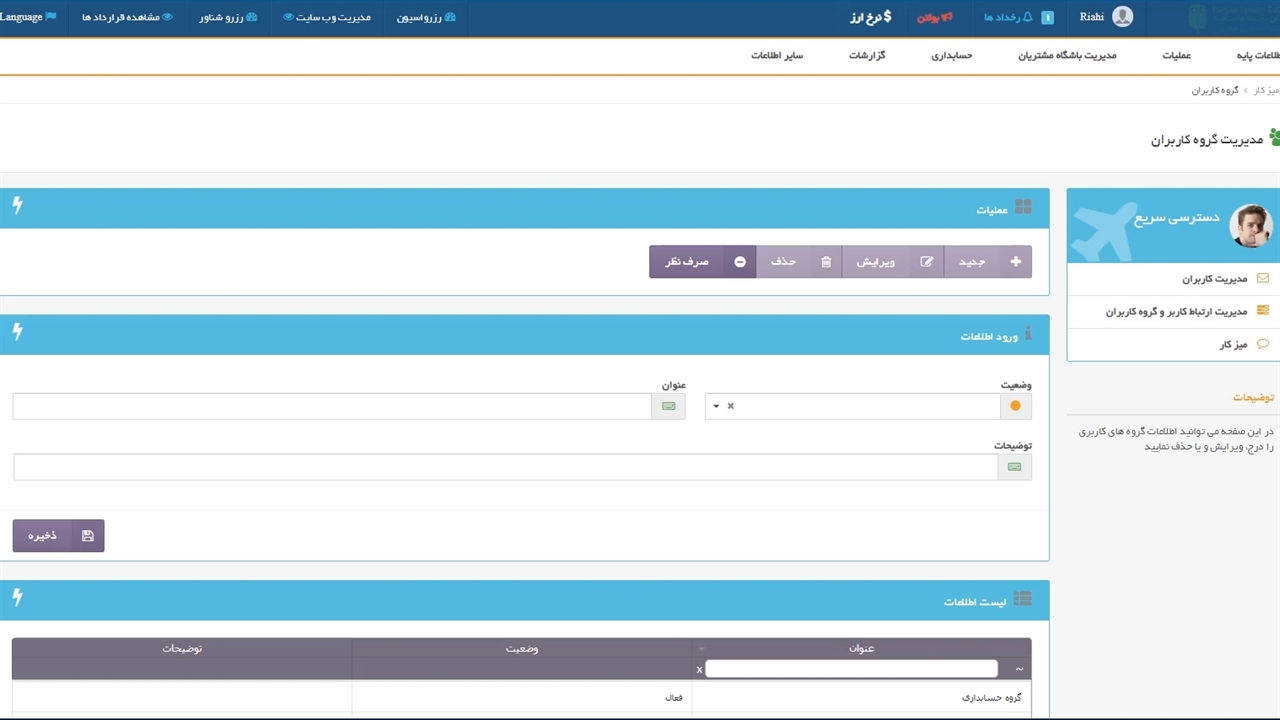Click the plus icon on the جدید button
Image resolution: width=1280 pixels, height=720 pixels.
point(1016,262)
